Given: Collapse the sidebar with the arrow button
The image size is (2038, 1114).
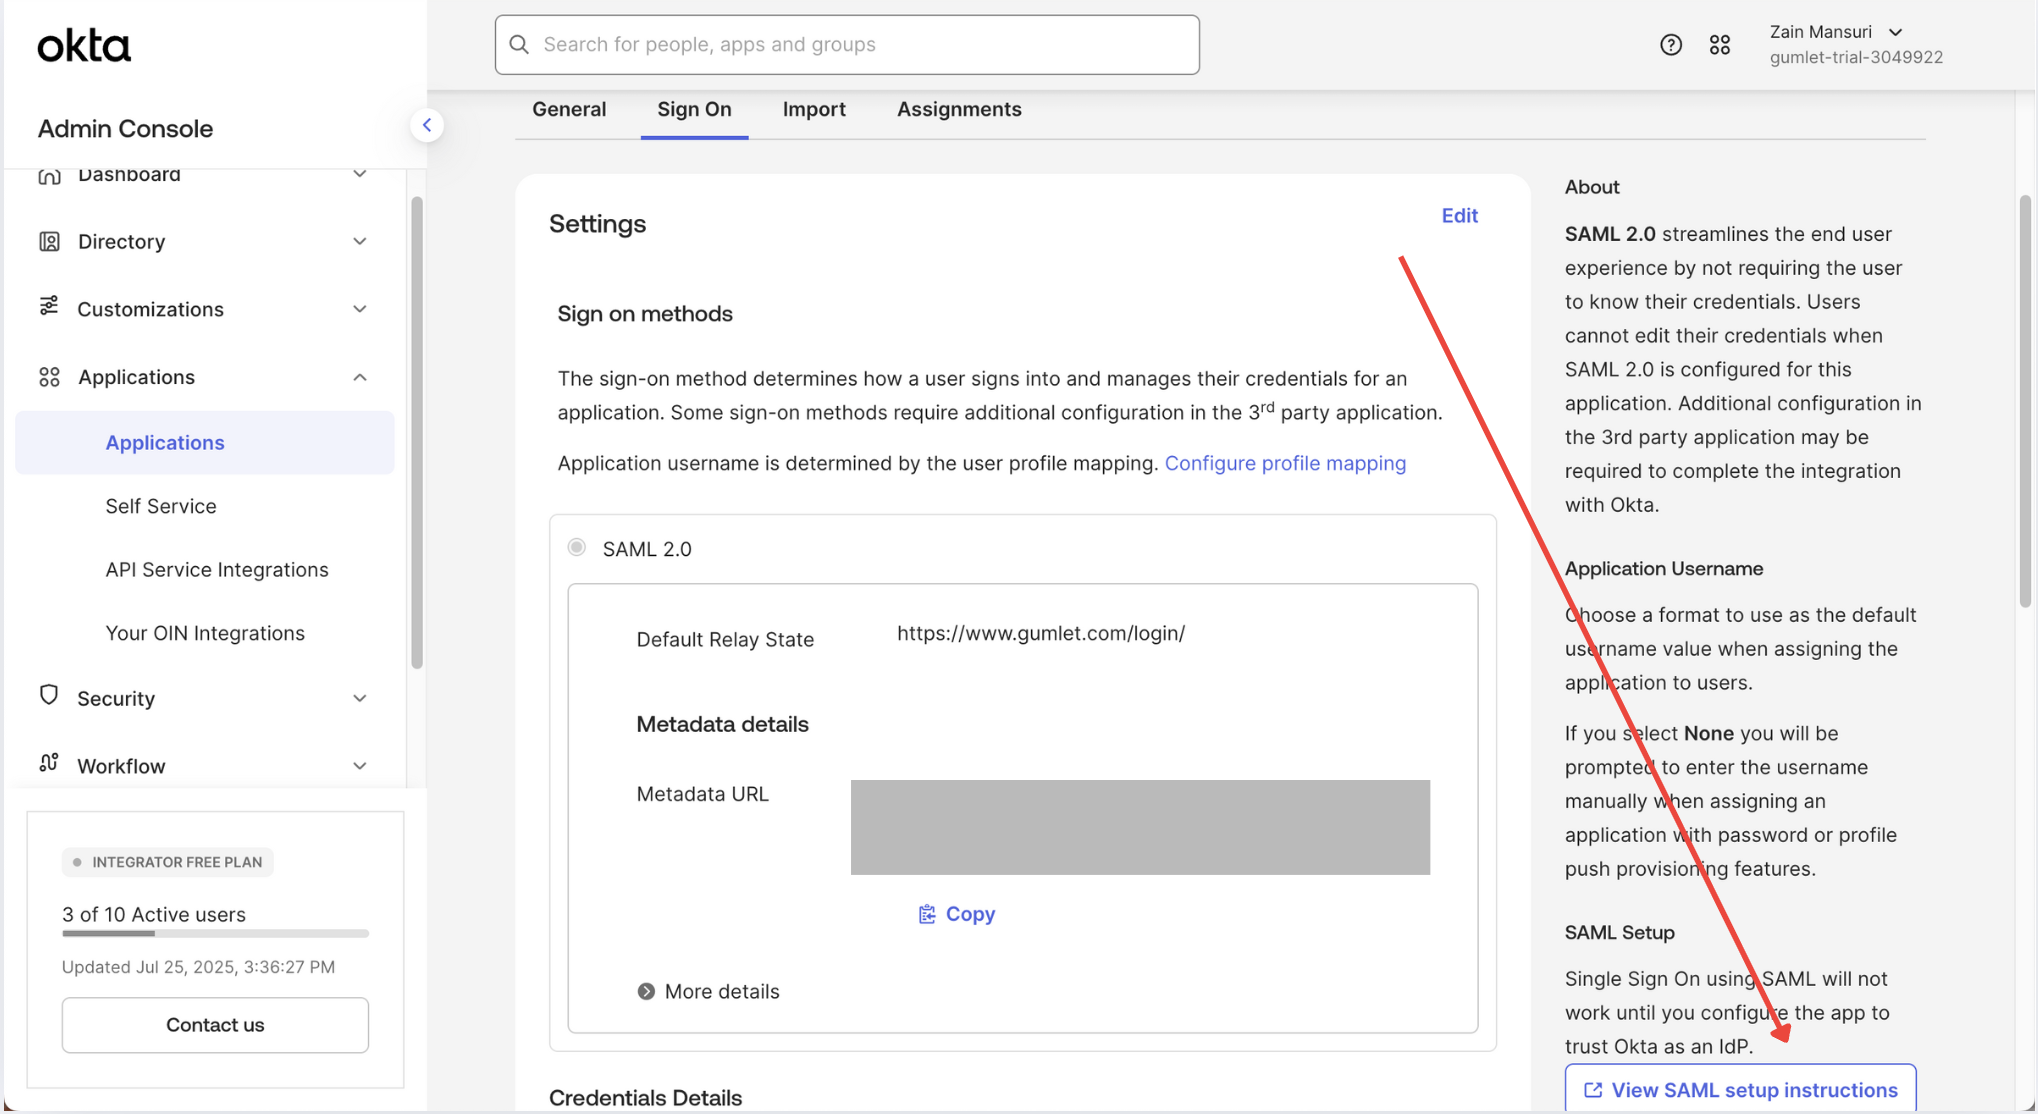Looking at the screenshot, I should [427, 125].
